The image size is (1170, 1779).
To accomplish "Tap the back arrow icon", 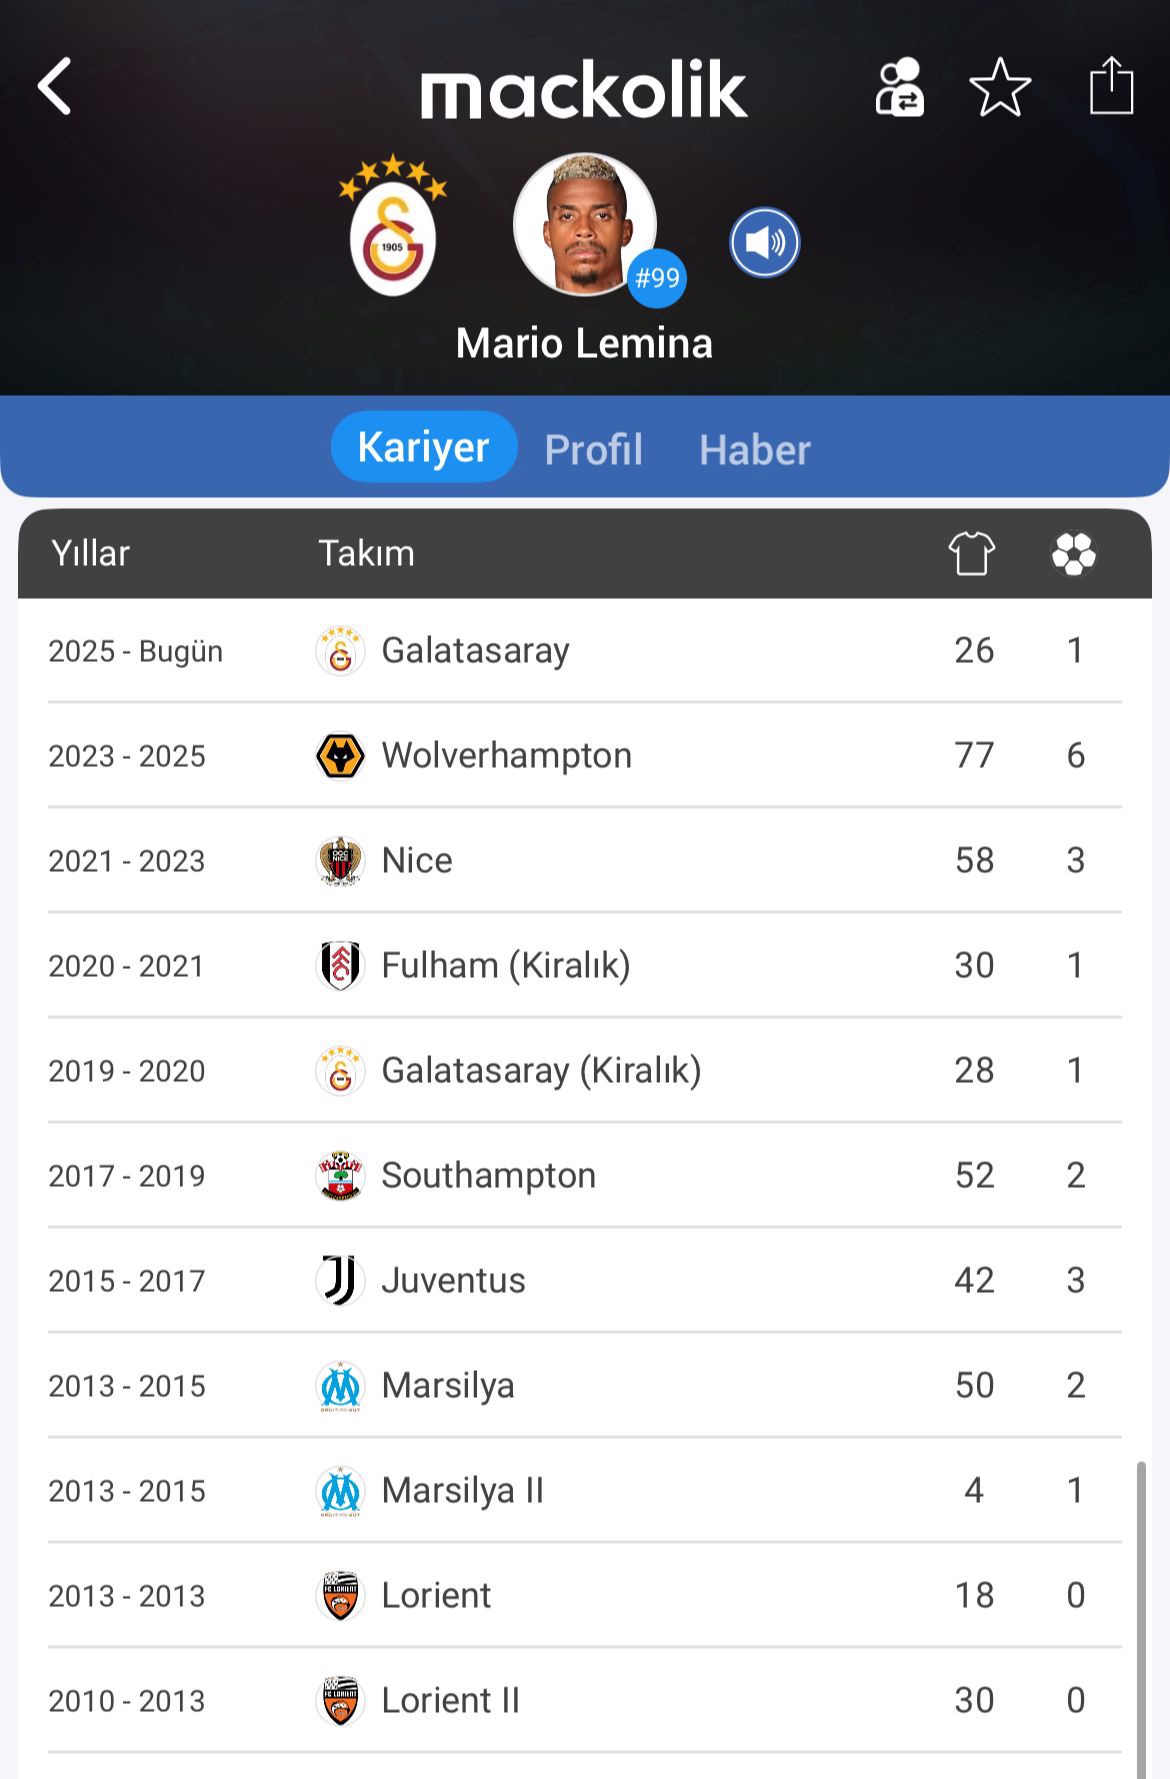I will click(55, 87).
